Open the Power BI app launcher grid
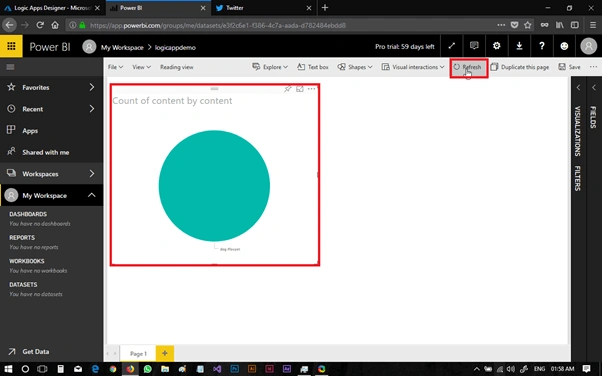This screenshot has width=602, height=376. [11, 46]
